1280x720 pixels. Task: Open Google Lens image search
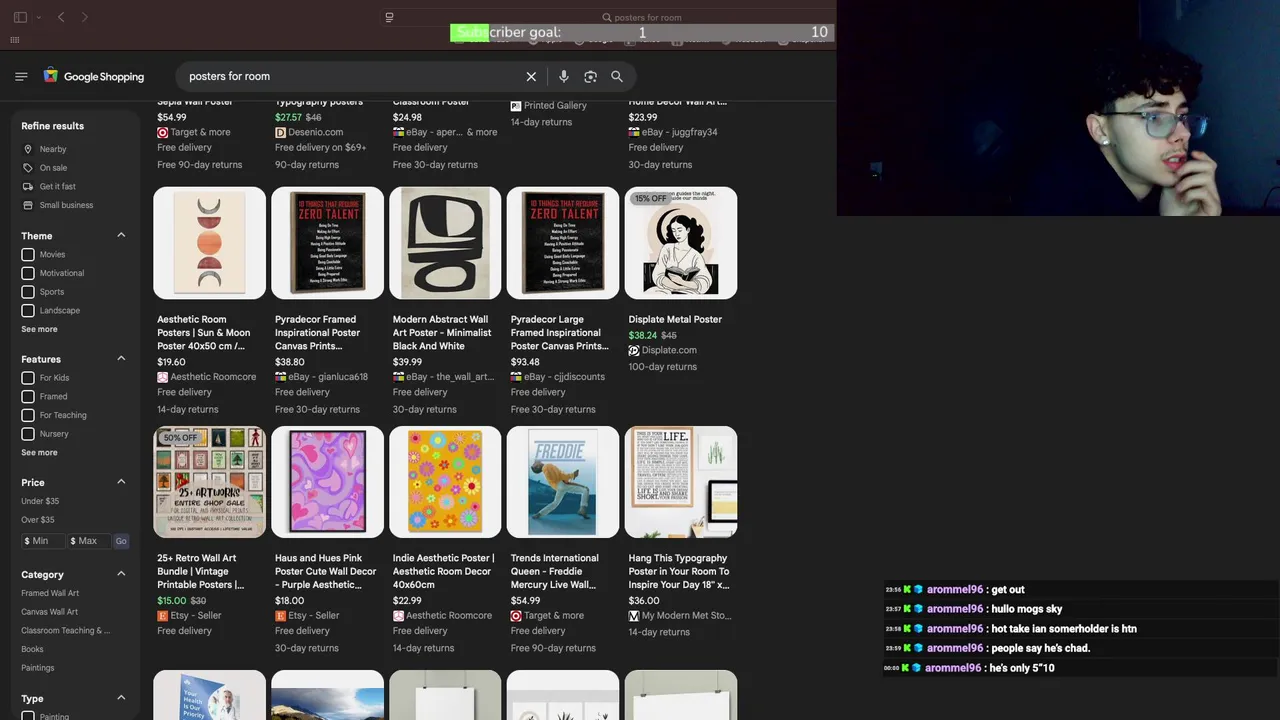pyautogui.click(x=590, y=76)
